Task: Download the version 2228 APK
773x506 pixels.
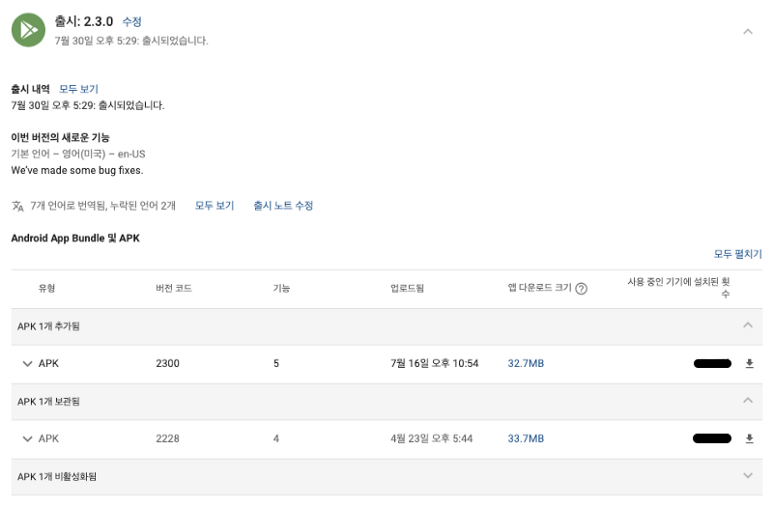Action: (x=749, y=439)
